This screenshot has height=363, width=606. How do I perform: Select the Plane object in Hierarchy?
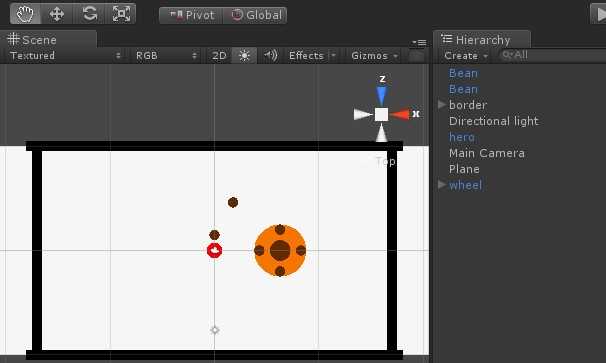click(464, 169)
